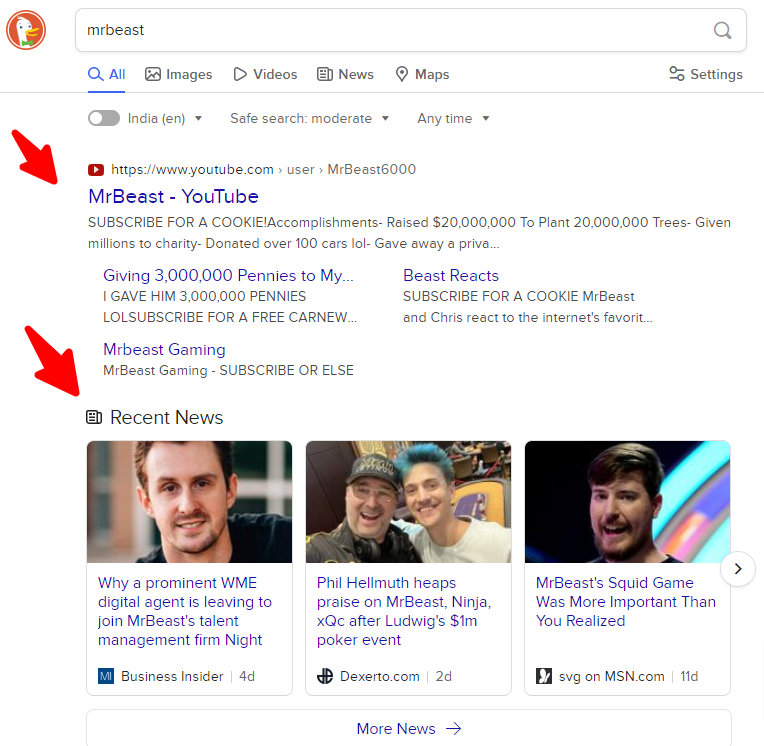Click the magnifying glass search icon

(x=722, y=30)
